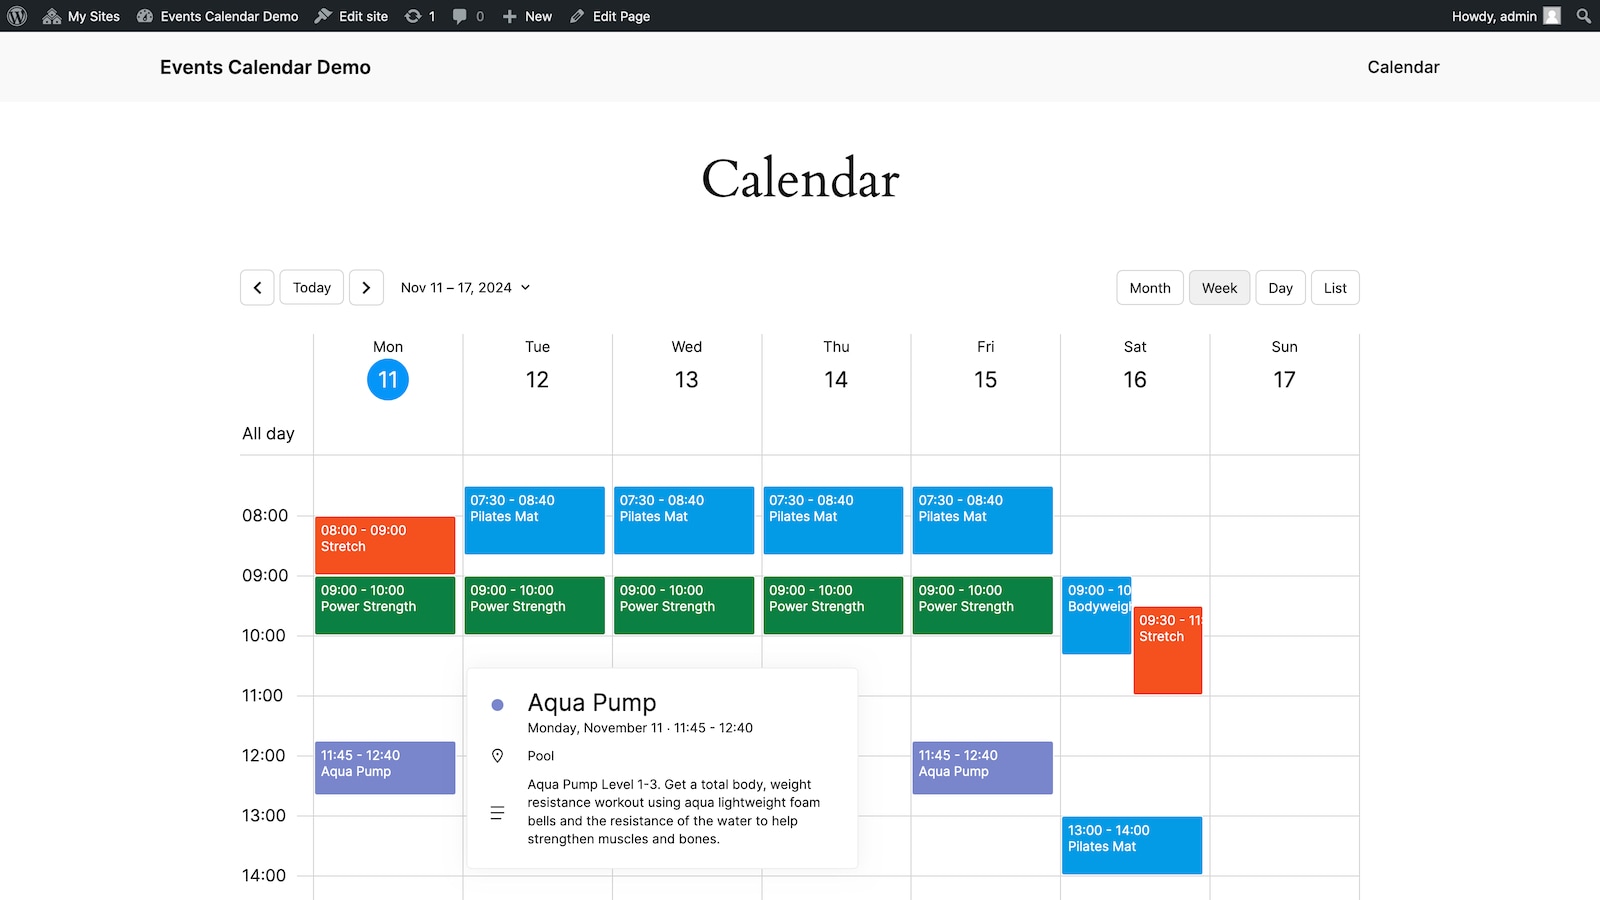
Task: Select the List view option
Action: point(1335,287)
